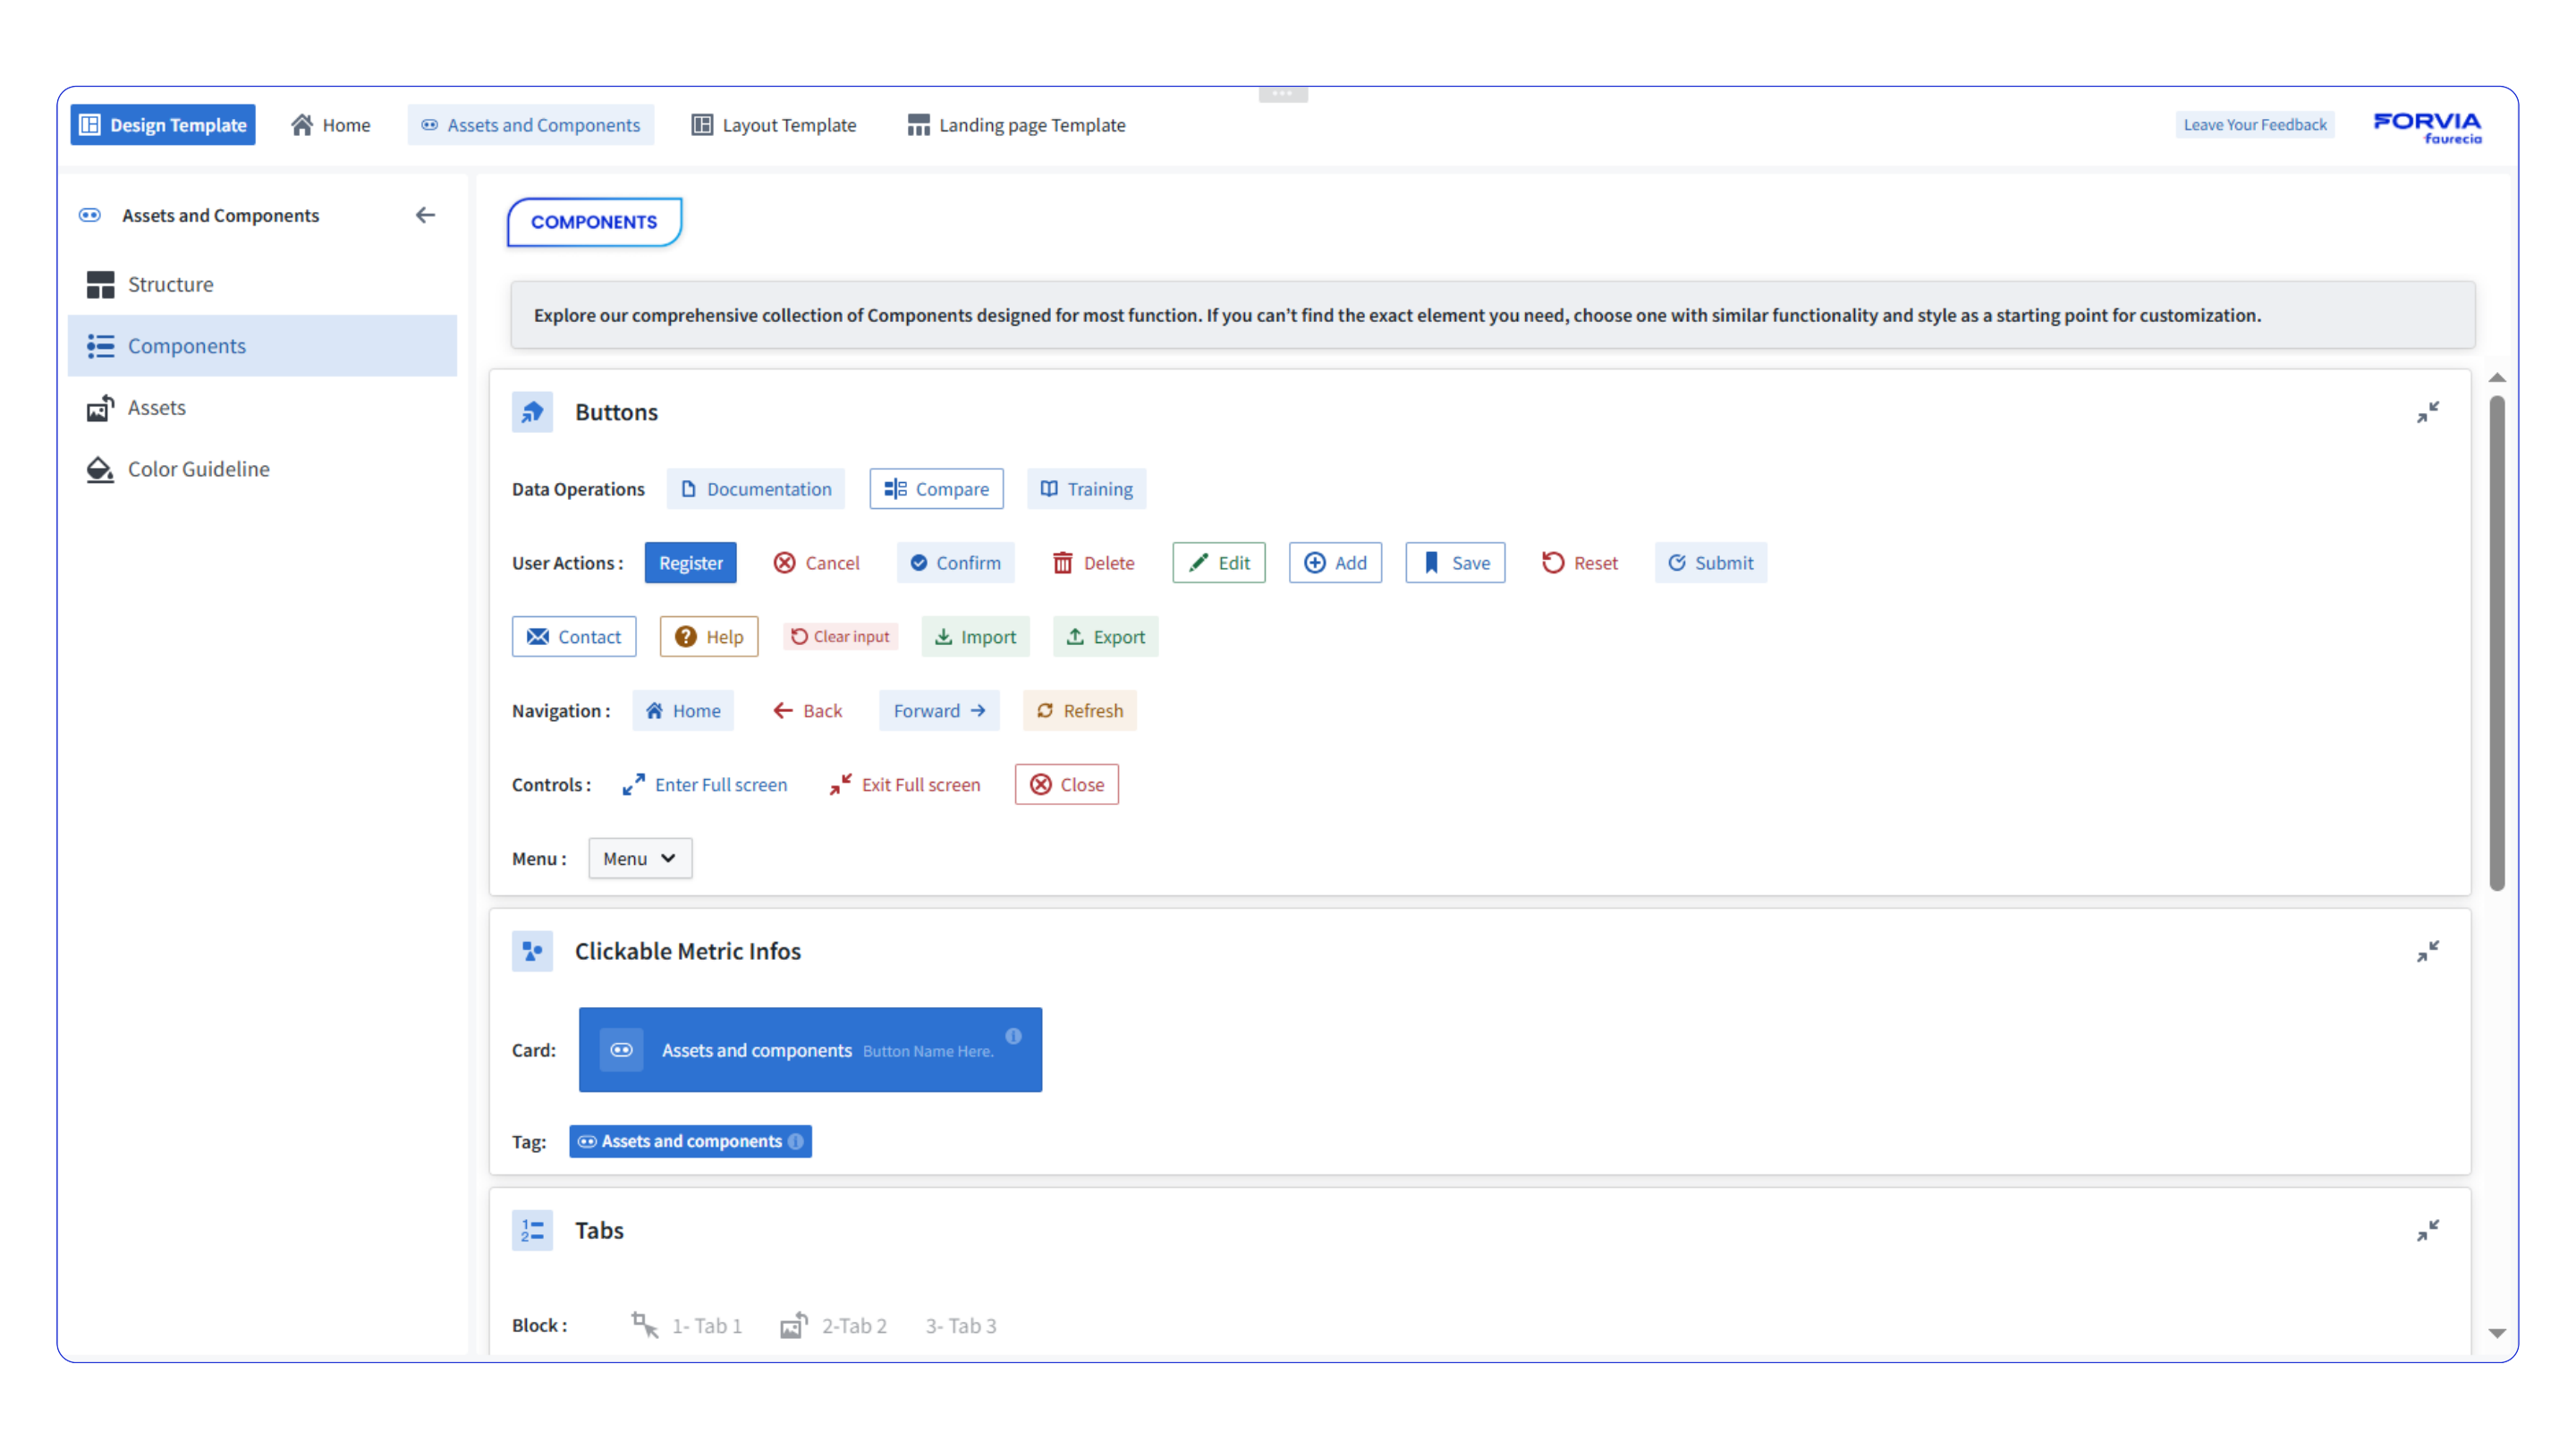Select the Assets image icon in sidebar
This screenshot has width=2576, height=1449.
pos(100,407)
